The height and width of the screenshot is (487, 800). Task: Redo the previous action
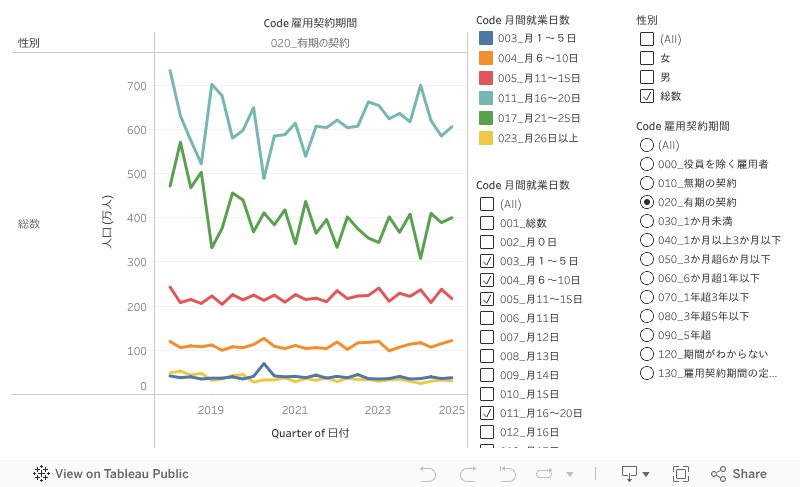click(465, 474)
